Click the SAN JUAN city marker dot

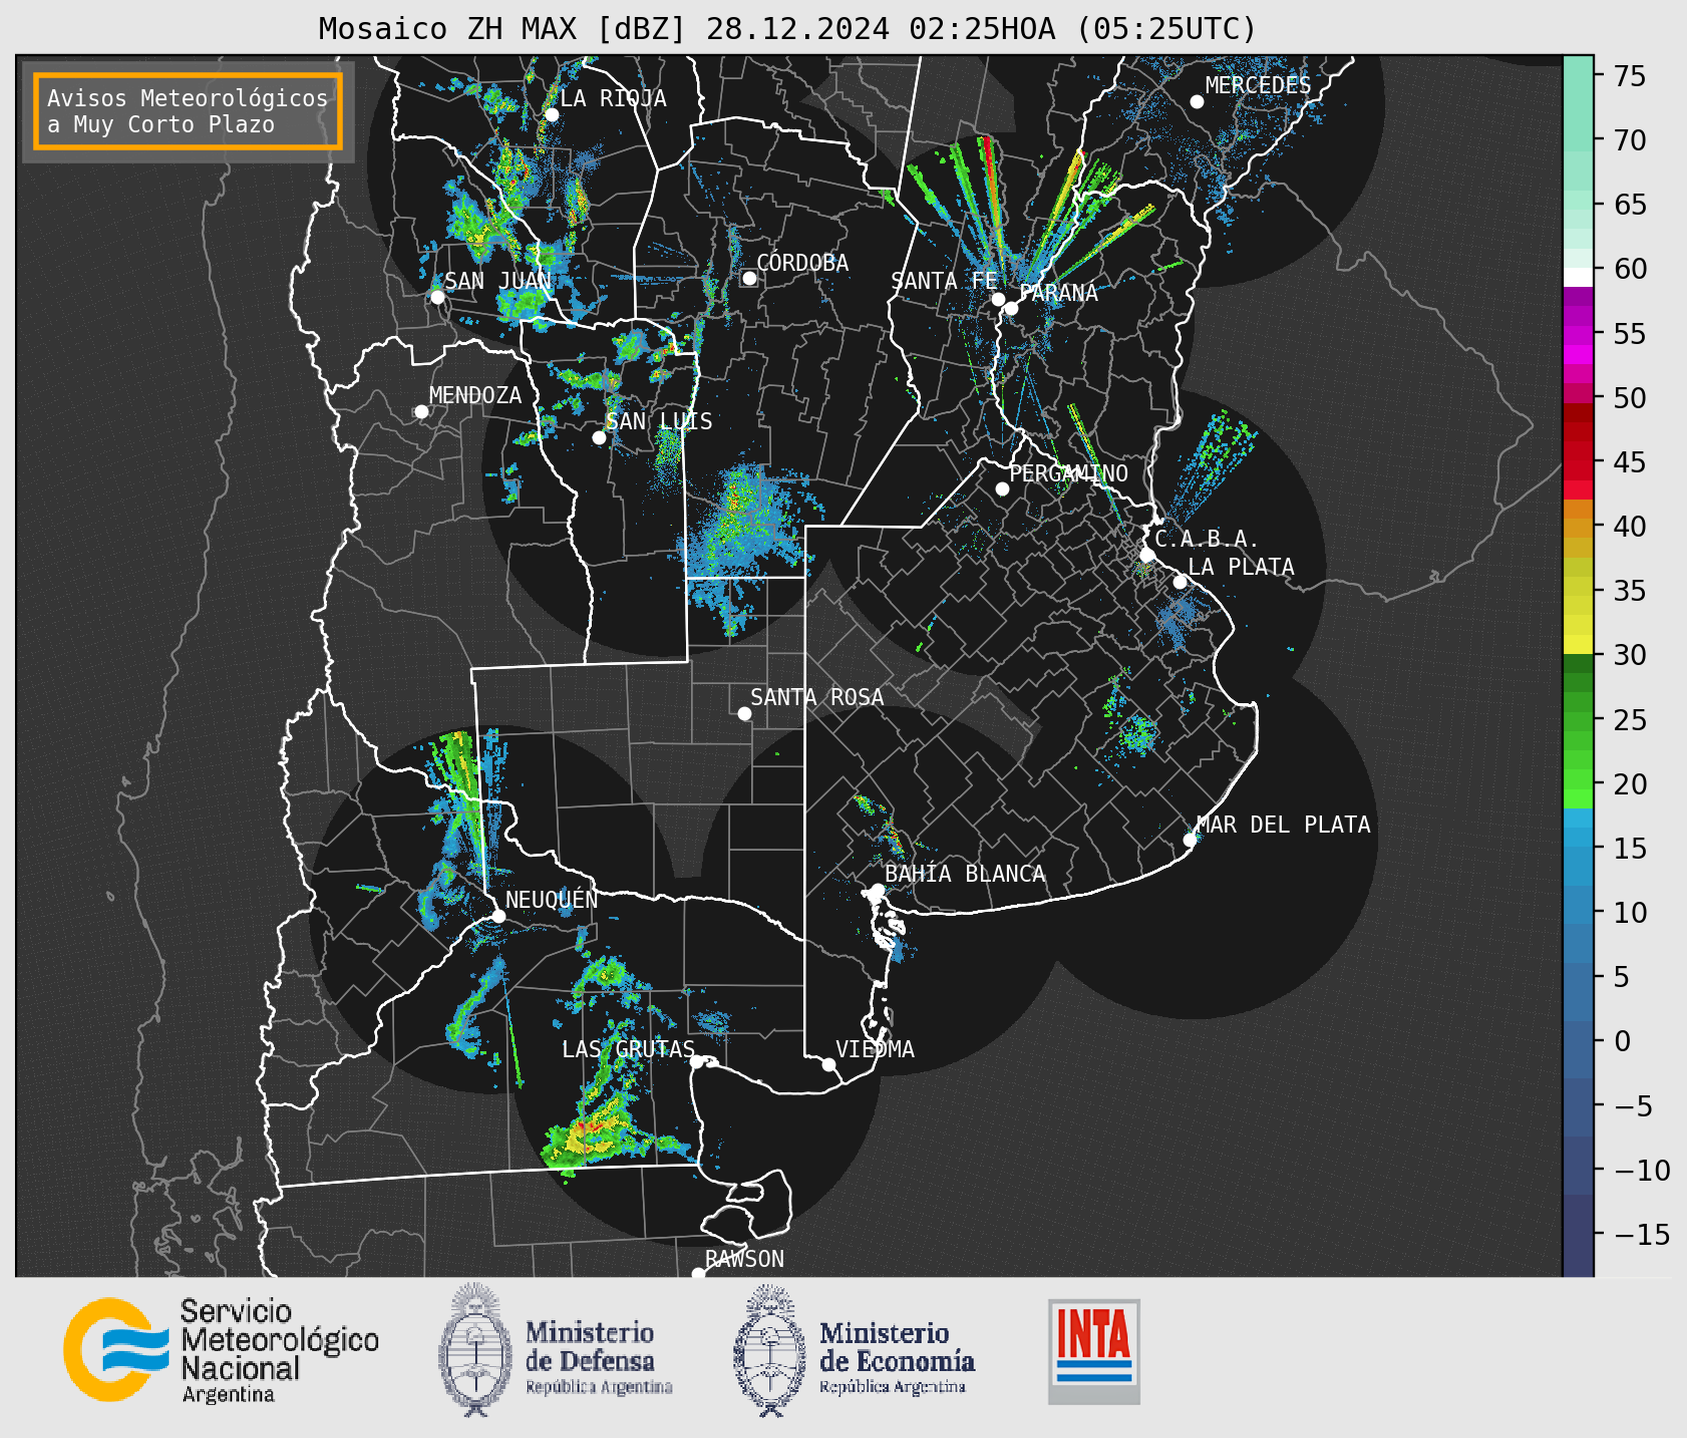coord(437,297)
